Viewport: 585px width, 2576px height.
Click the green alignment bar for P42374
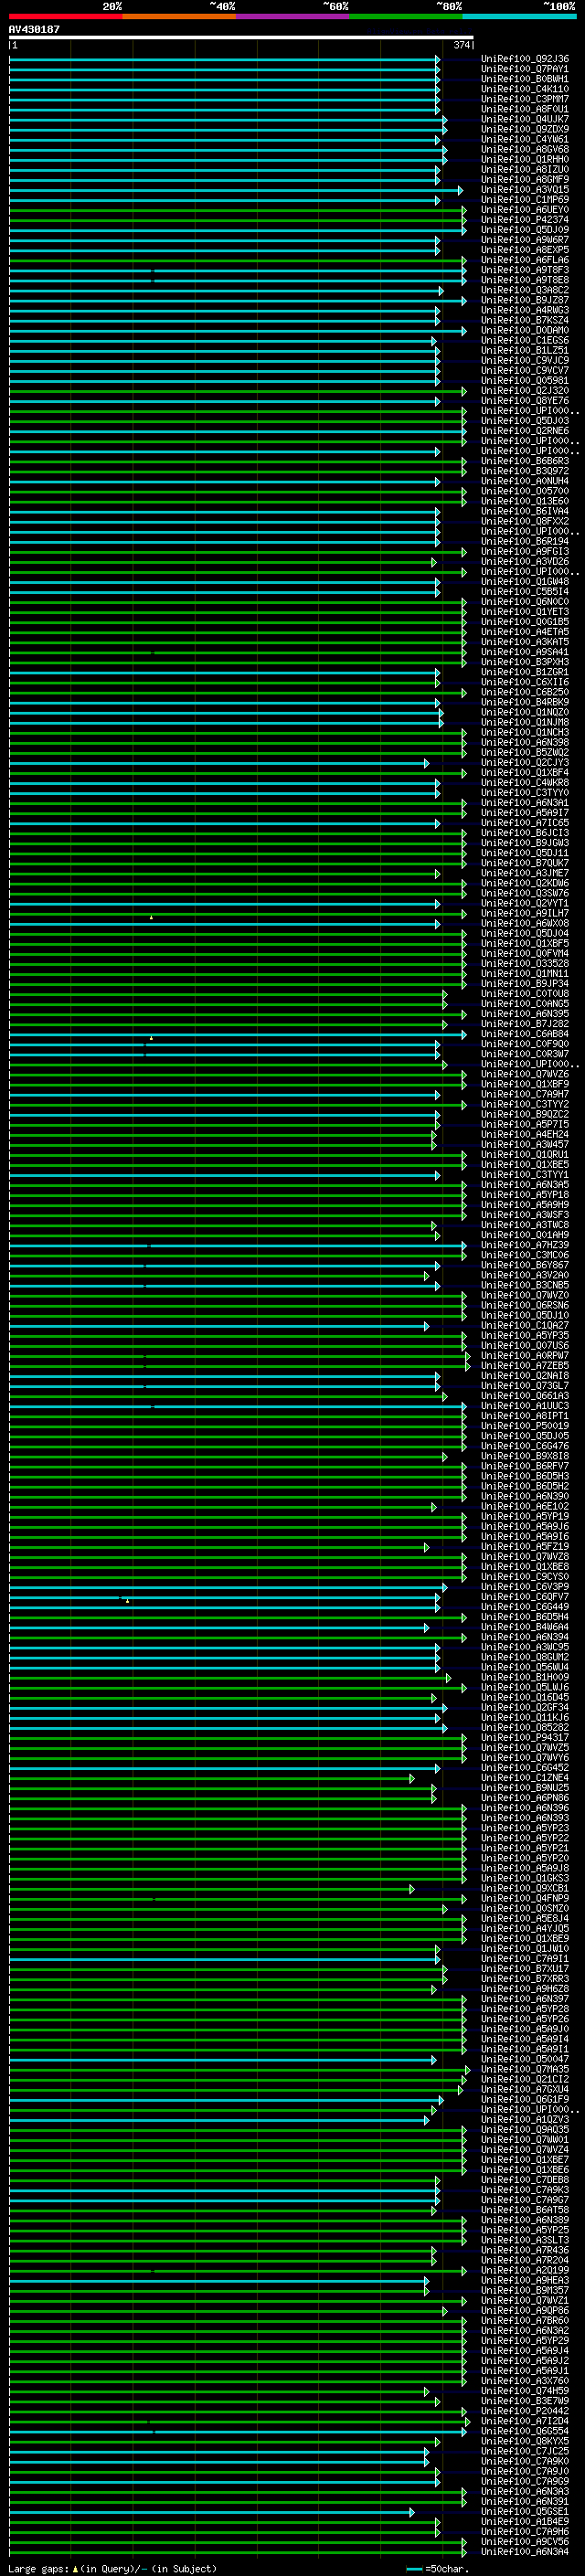pos(238,221)
